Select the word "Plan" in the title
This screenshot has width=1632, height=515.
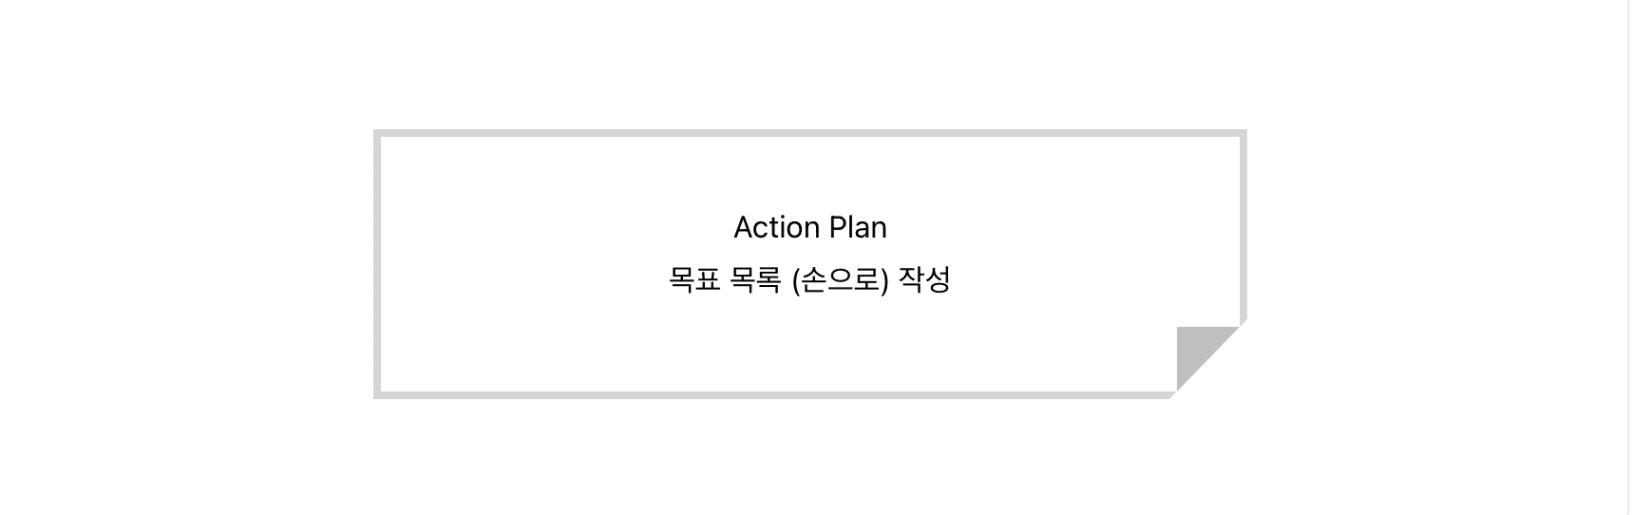[x=858, y=228]
